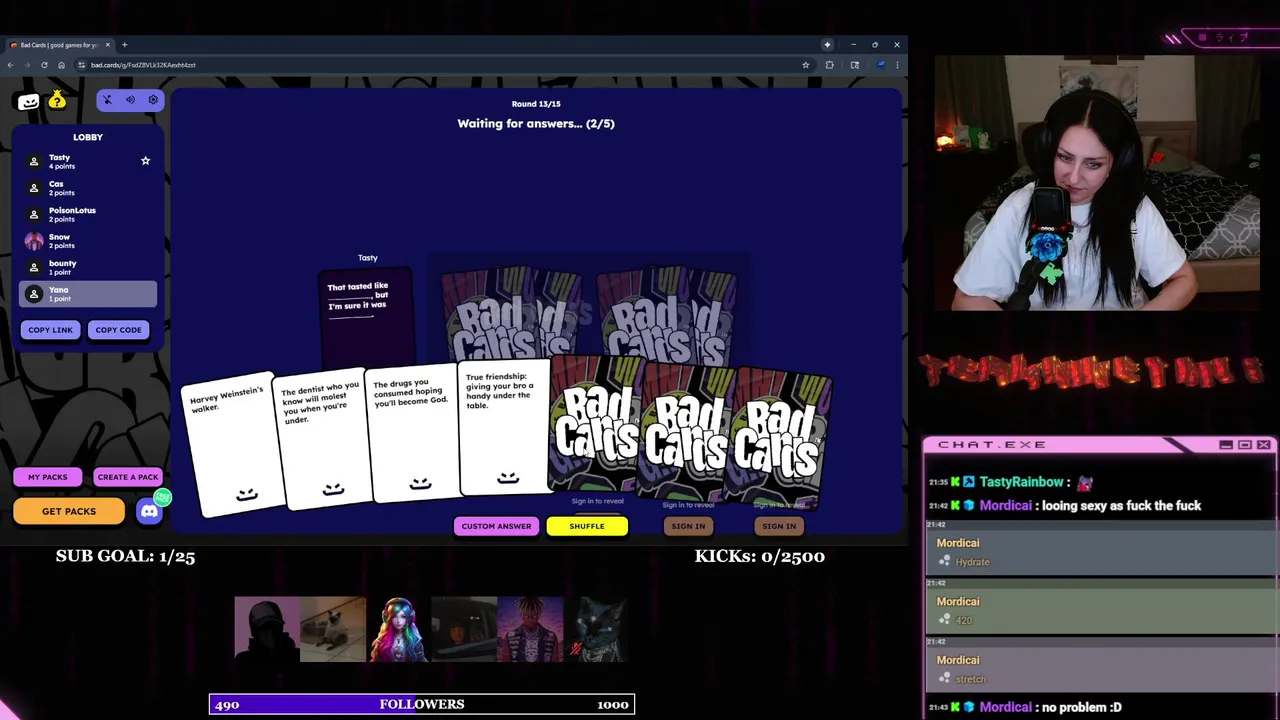
Task: Click the cat photo follower avatar
Action: [333, 629]
